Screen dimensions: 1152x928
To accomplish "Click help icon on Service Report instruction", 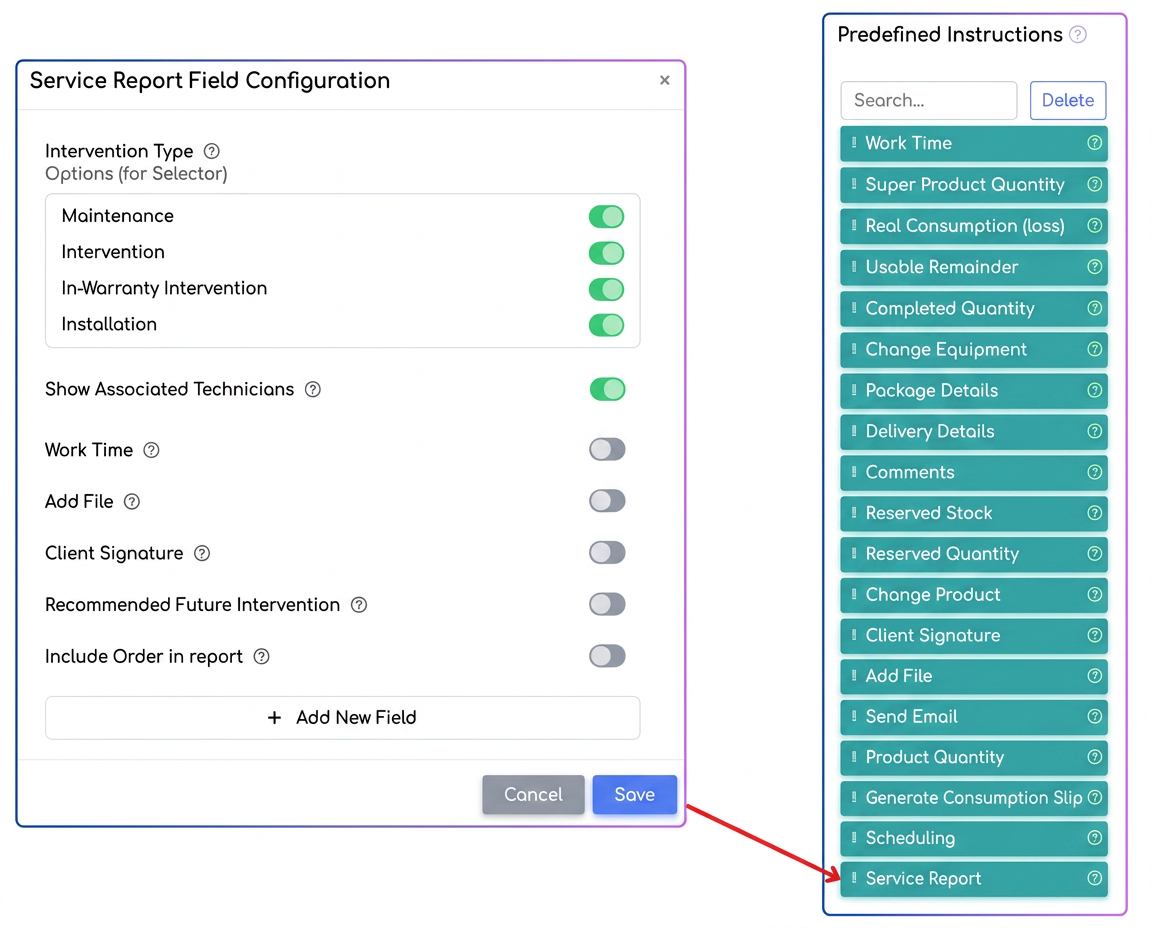I will [1094, 878].
